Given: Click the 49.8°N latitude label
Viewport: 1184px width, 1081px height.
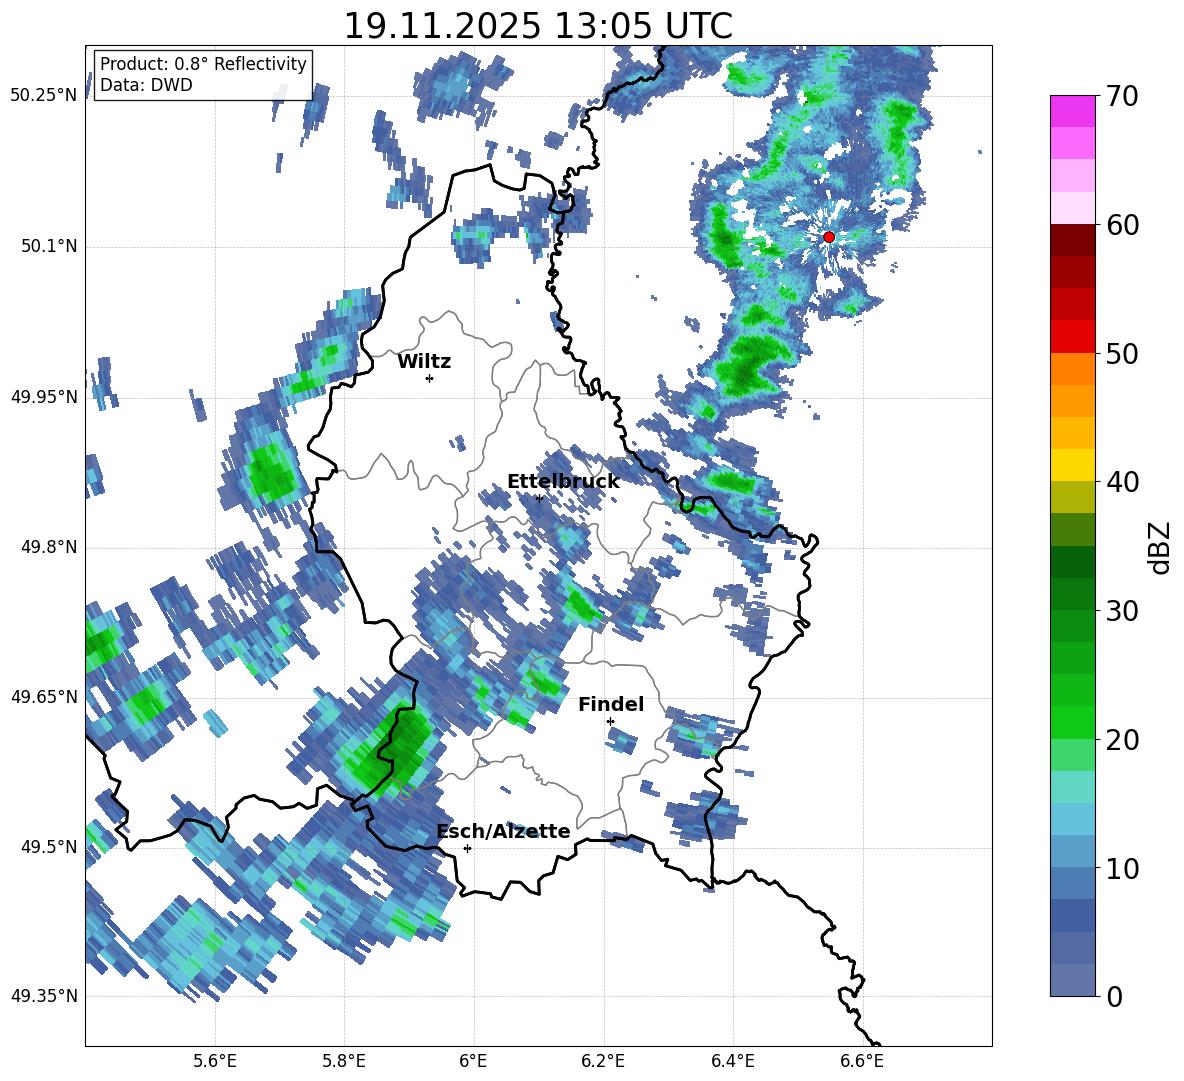Looking at the screenshot, I should [x=49, y=546].
